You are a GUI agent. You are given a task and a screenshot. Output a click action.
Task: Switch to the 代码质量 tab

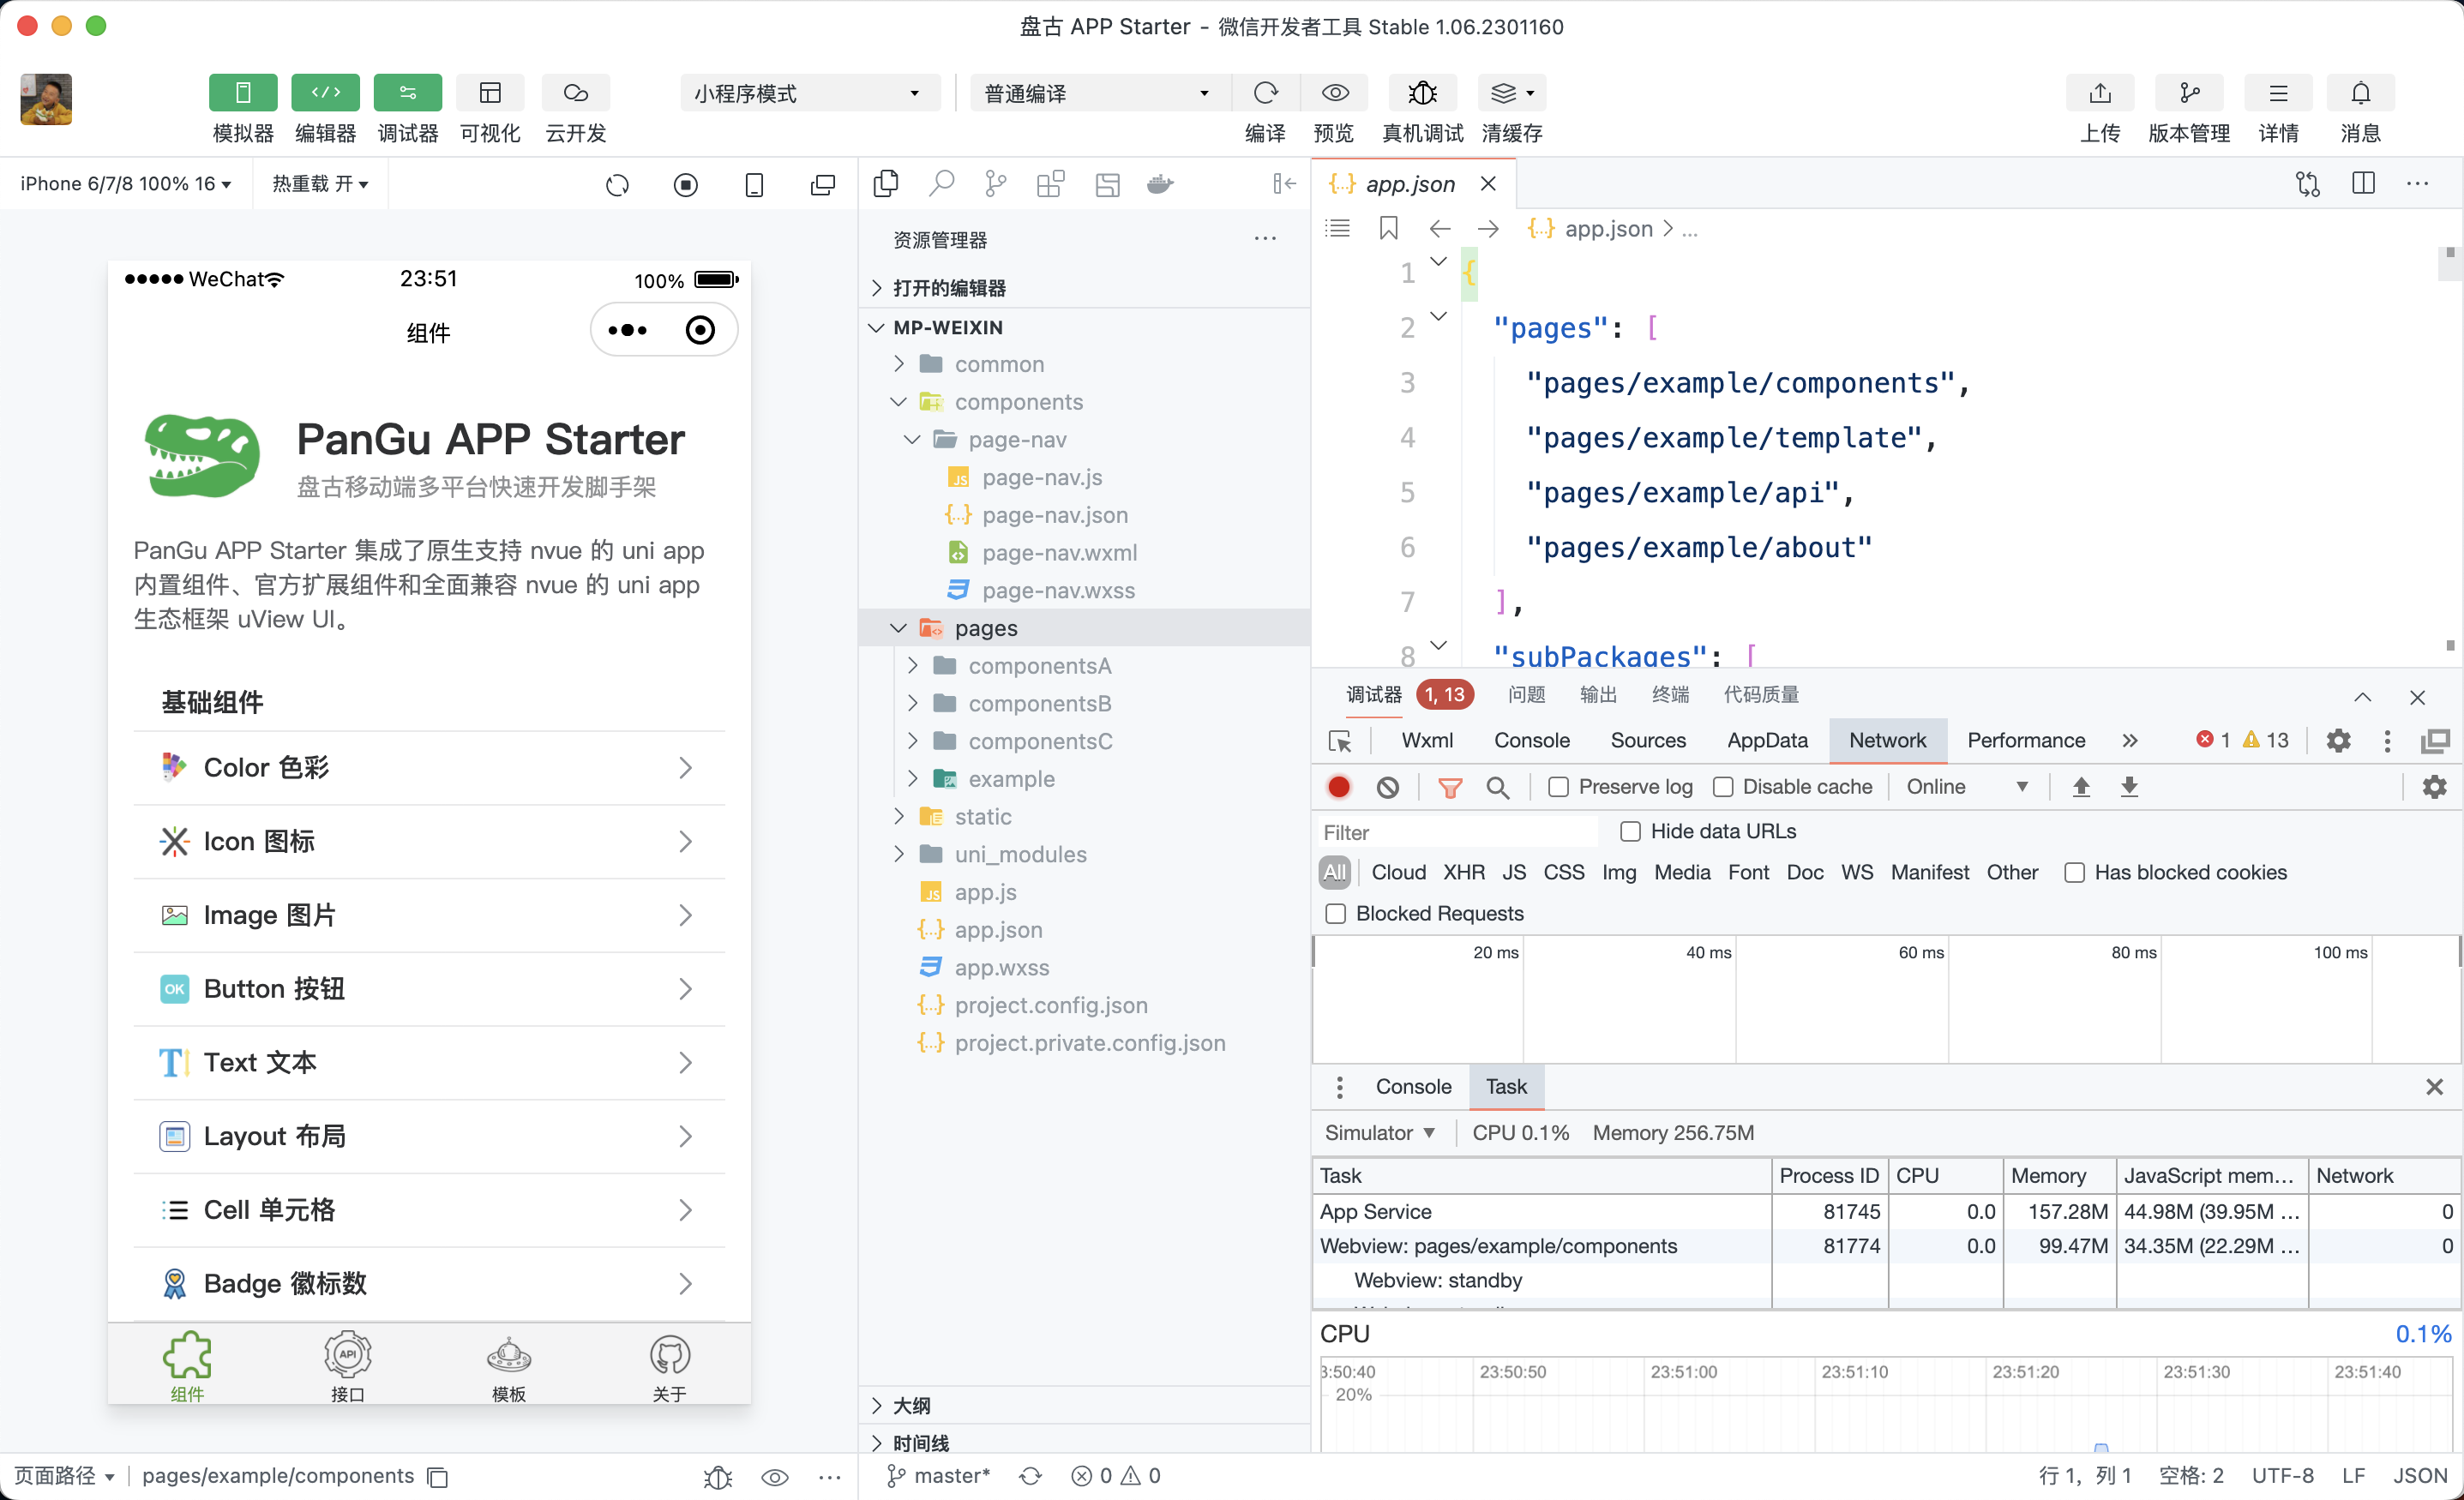[1761, 694]
